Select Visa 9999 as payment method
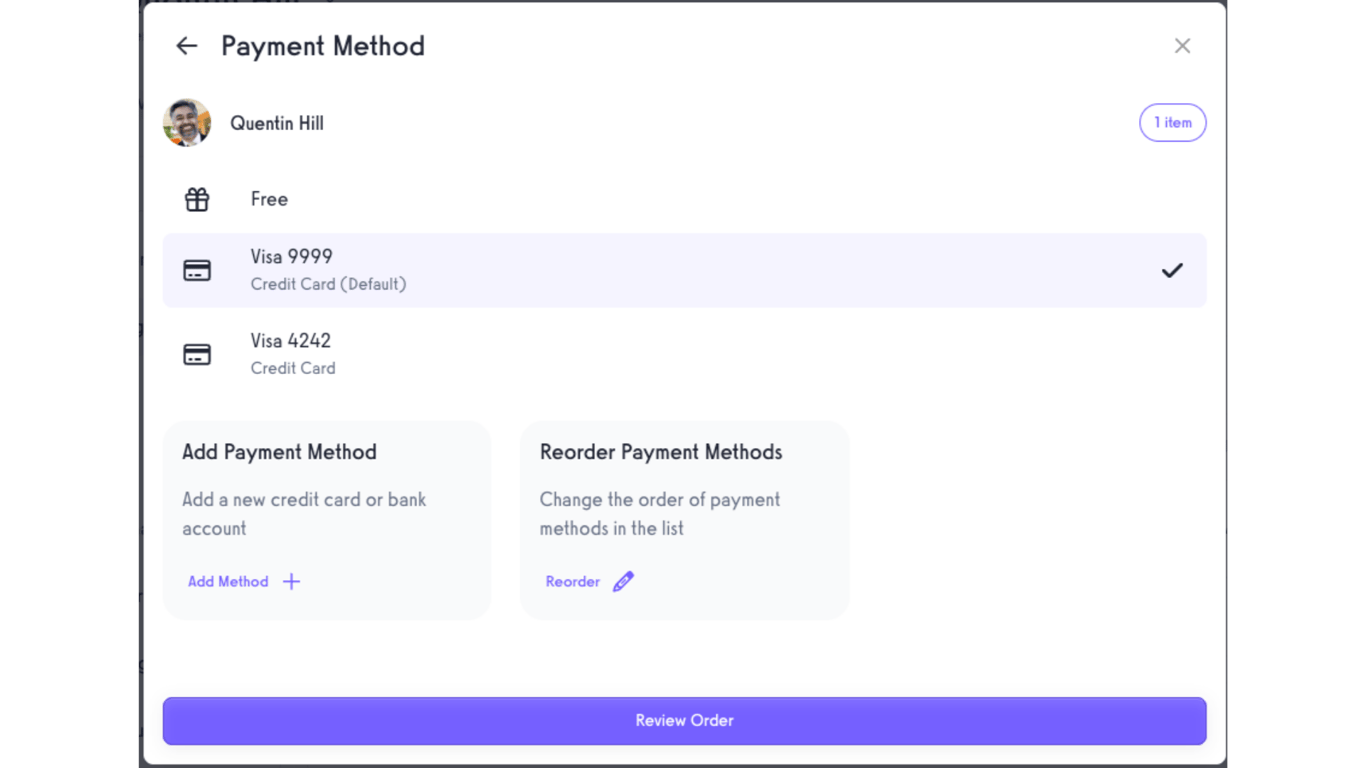This screenshot has width=1366, height=768. (x=684, y=270)
